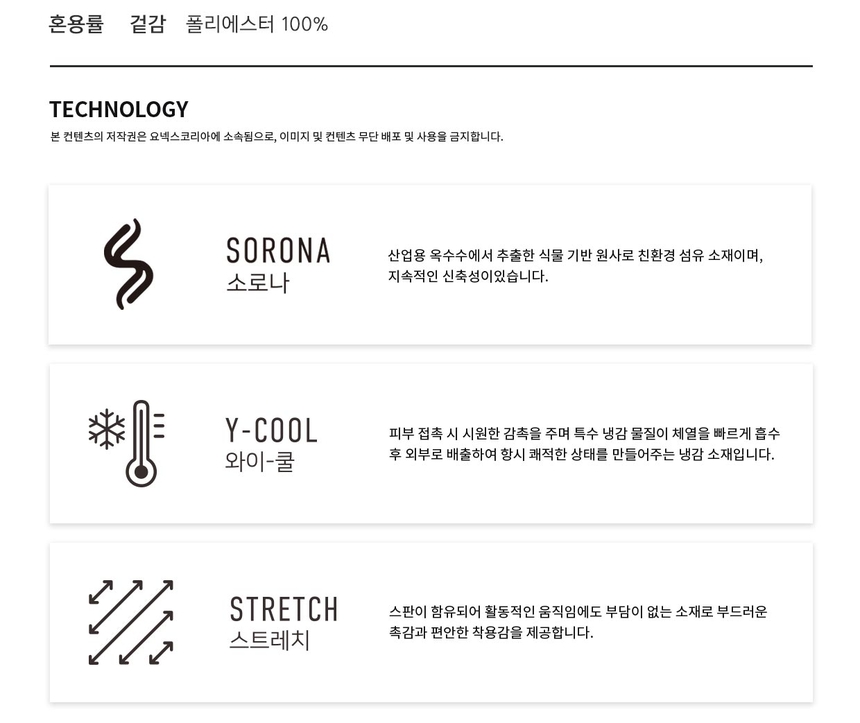Click the 폴리에스터 100% text
860x723 pixels.
(x=257, y=24)
